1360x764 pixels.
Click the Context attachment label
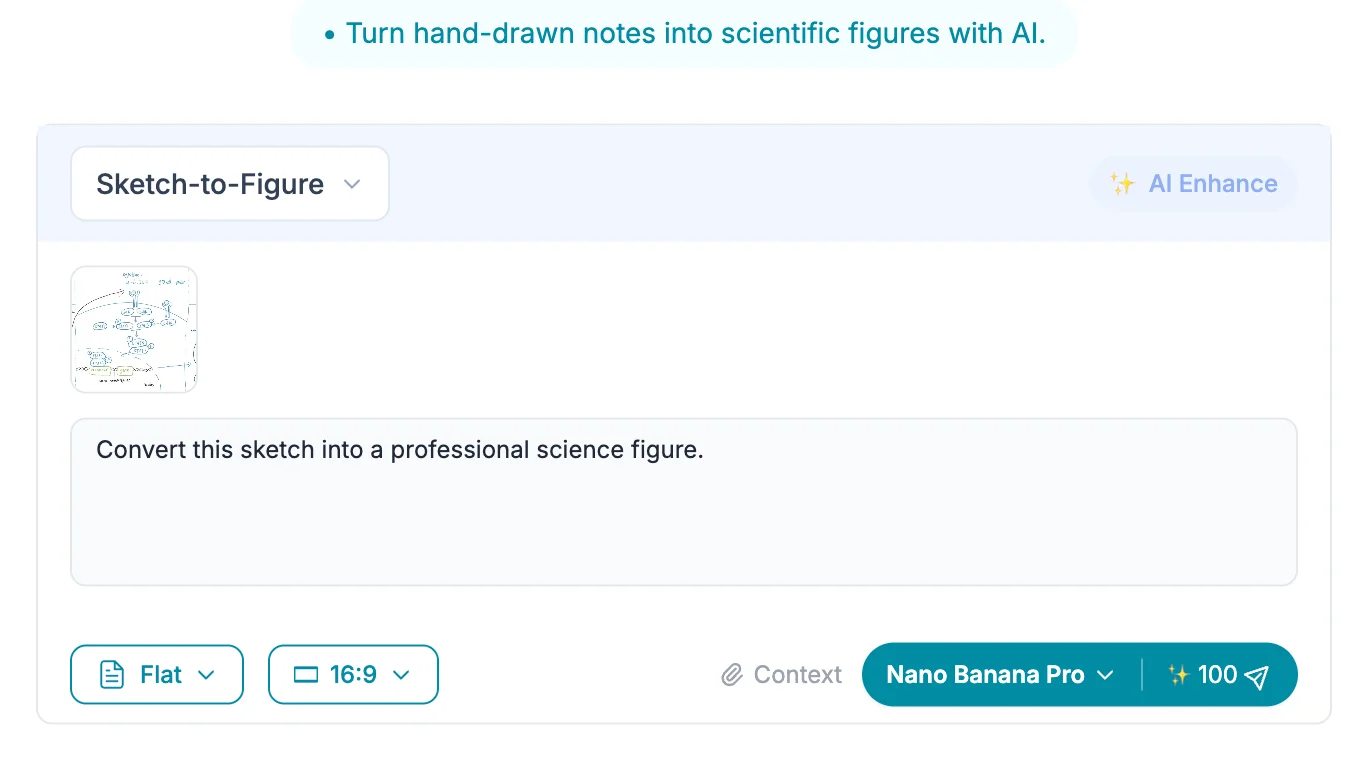pos(797,675)
